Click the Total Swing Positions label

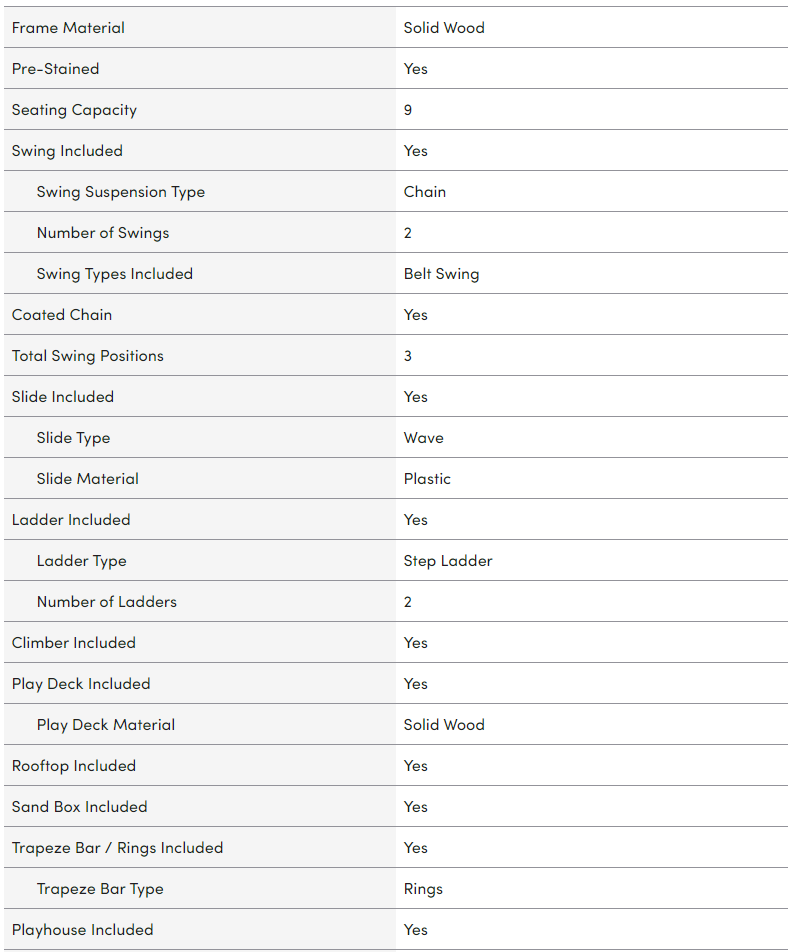87,356
